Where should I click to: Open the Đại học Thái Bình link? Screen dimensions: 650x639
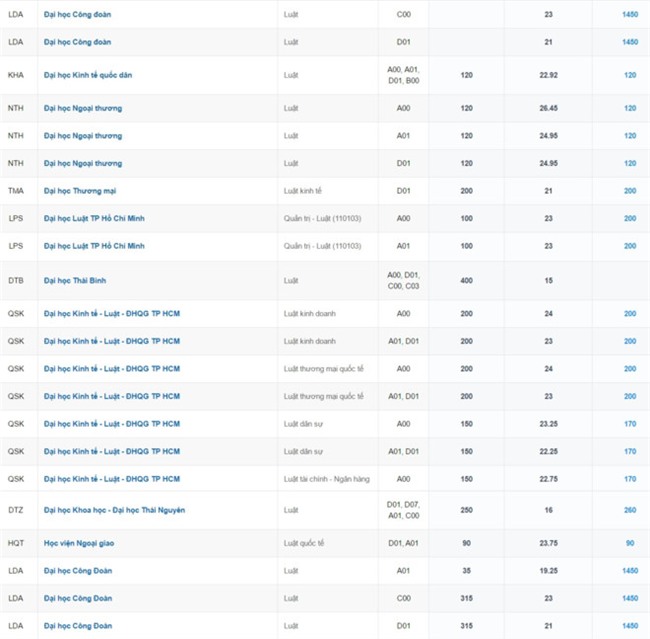(80, 281)
